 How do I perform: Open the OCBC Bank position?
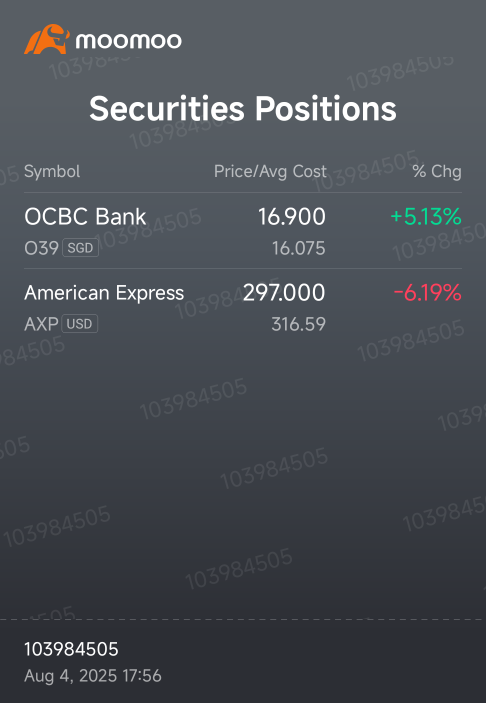pos(243,231)
